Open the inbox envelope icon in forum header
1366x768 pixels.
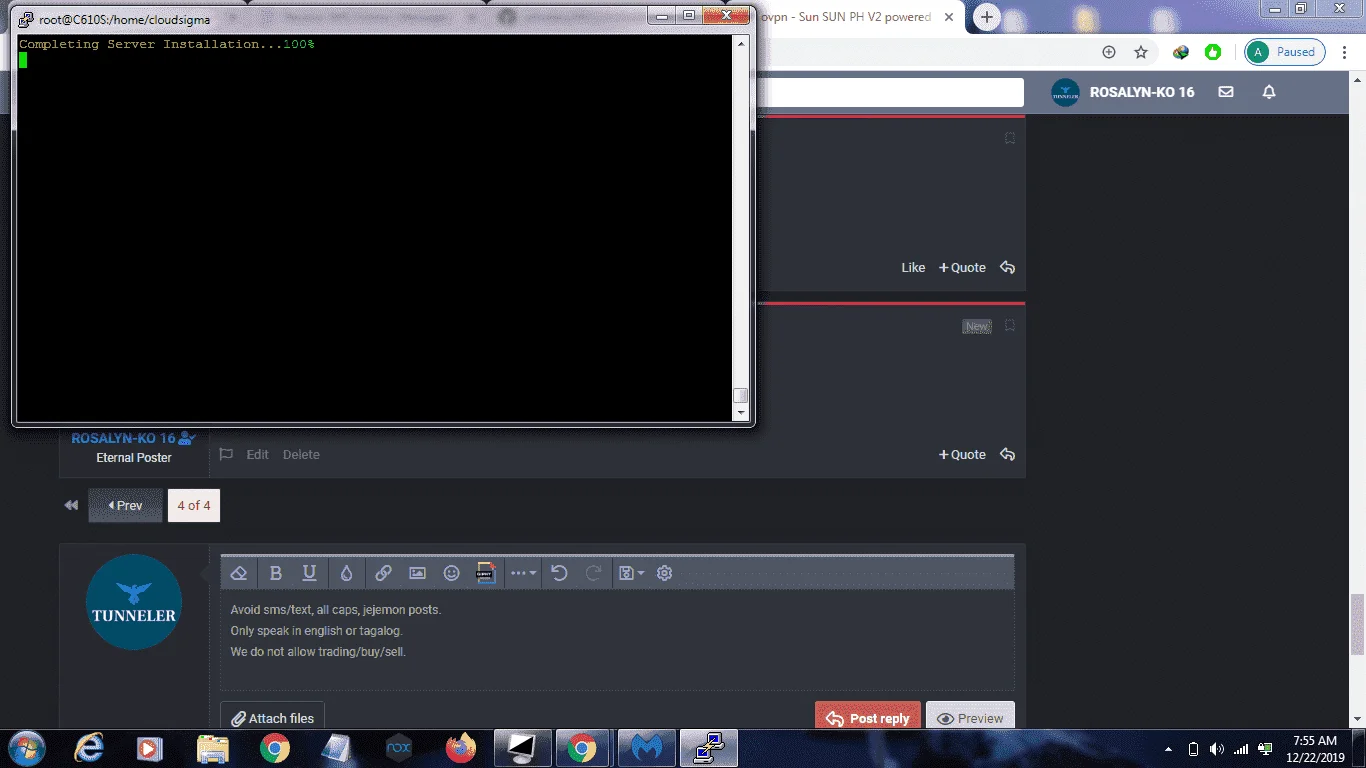coord(1226,92)
